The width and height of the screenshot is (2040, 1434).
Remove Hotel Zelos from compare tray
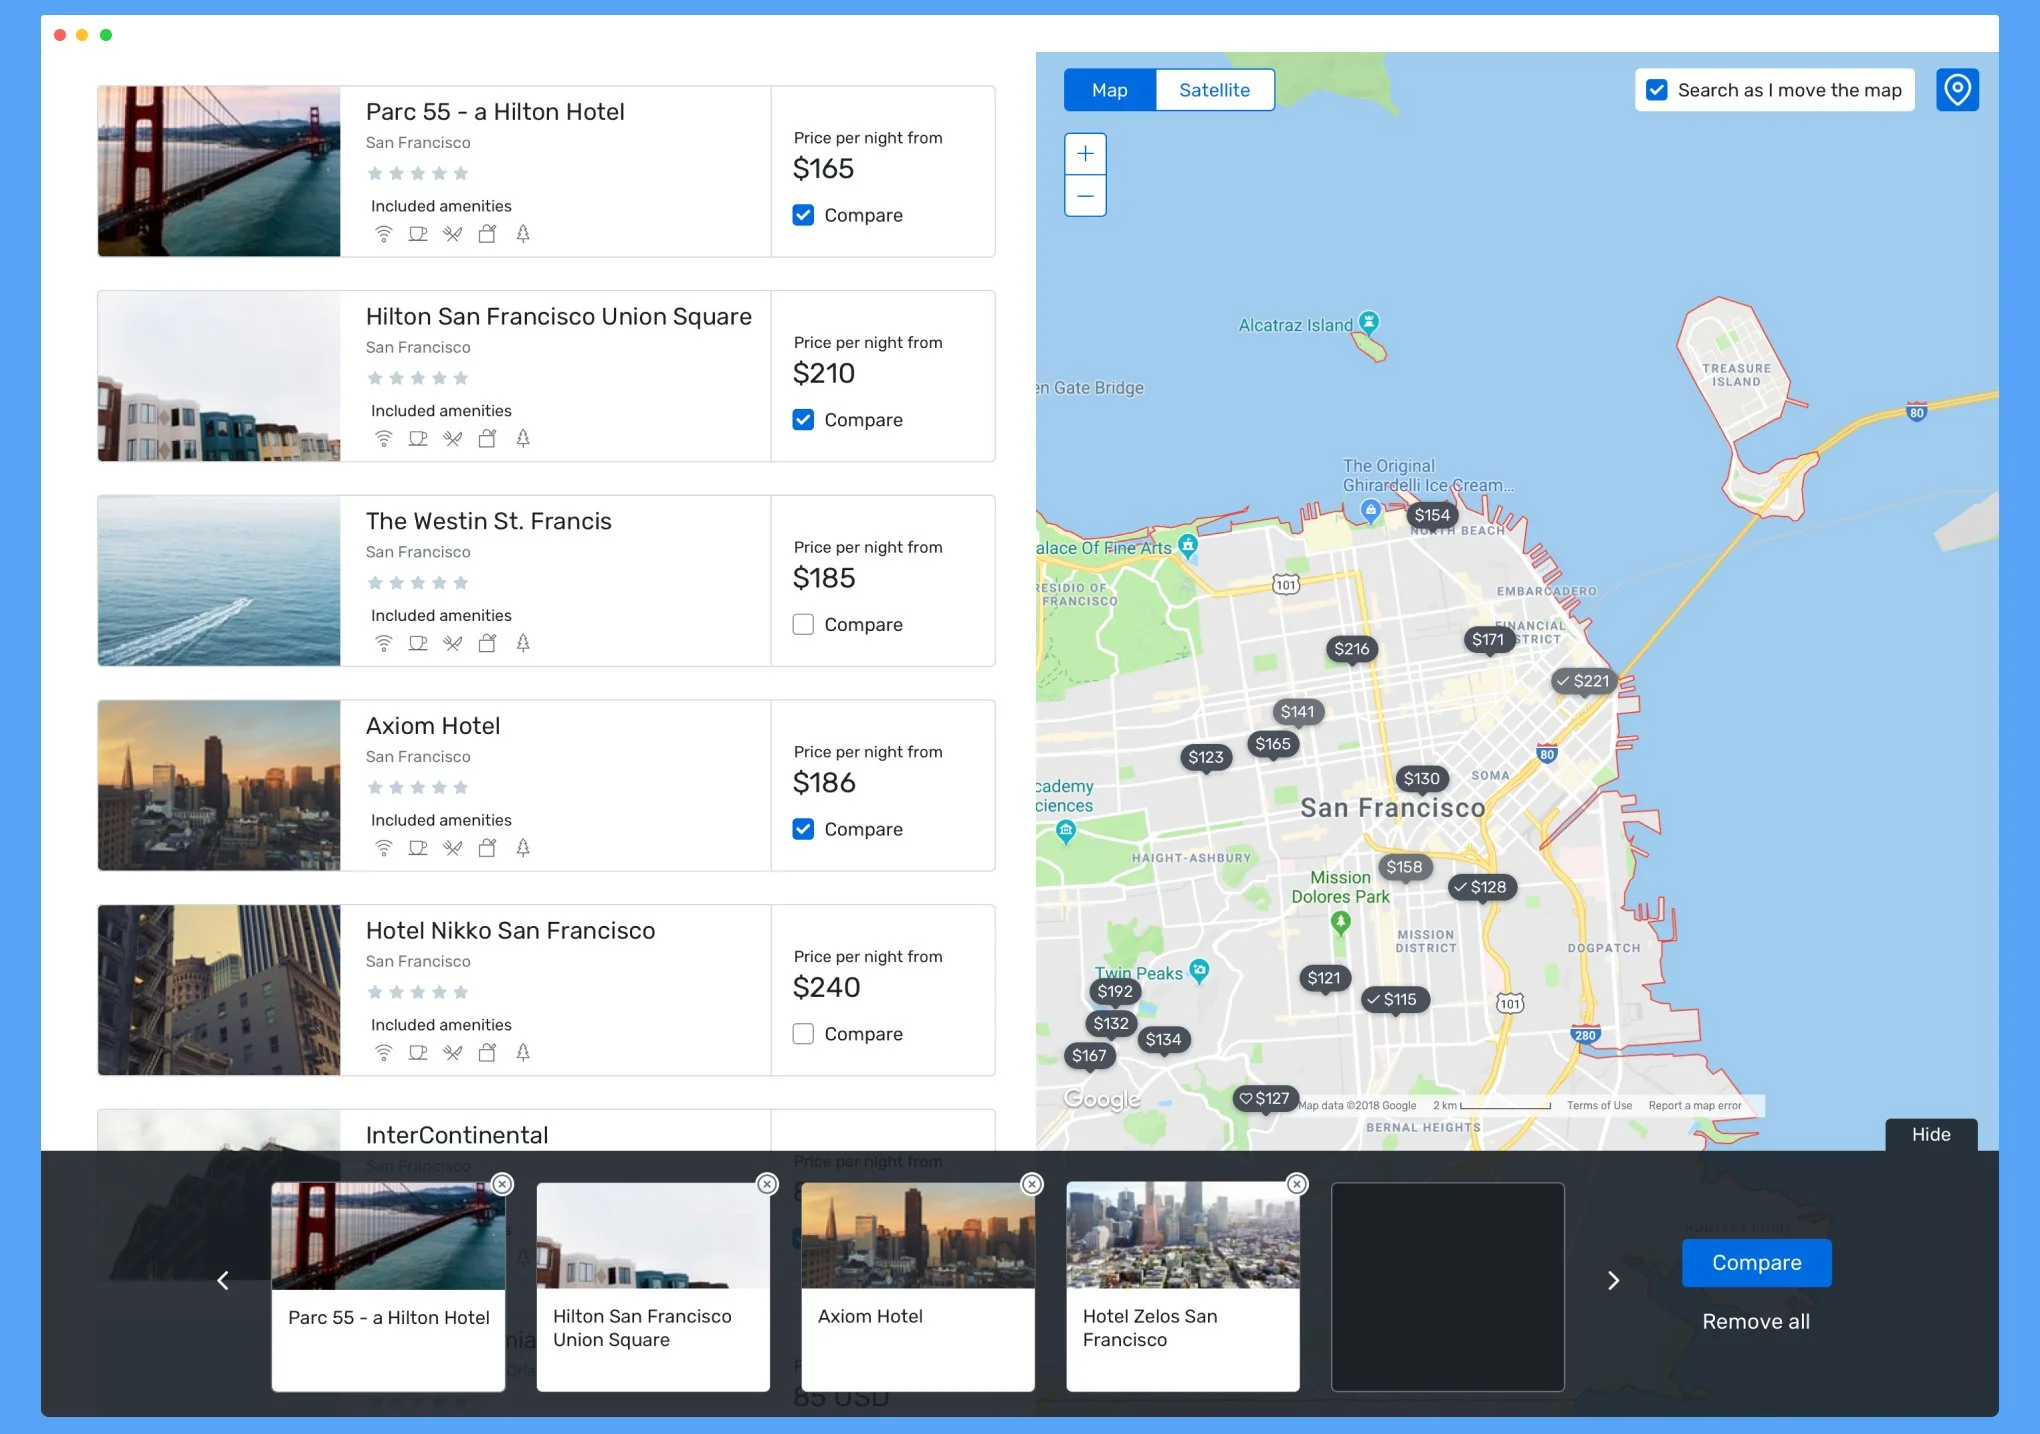(1297, 1184)
